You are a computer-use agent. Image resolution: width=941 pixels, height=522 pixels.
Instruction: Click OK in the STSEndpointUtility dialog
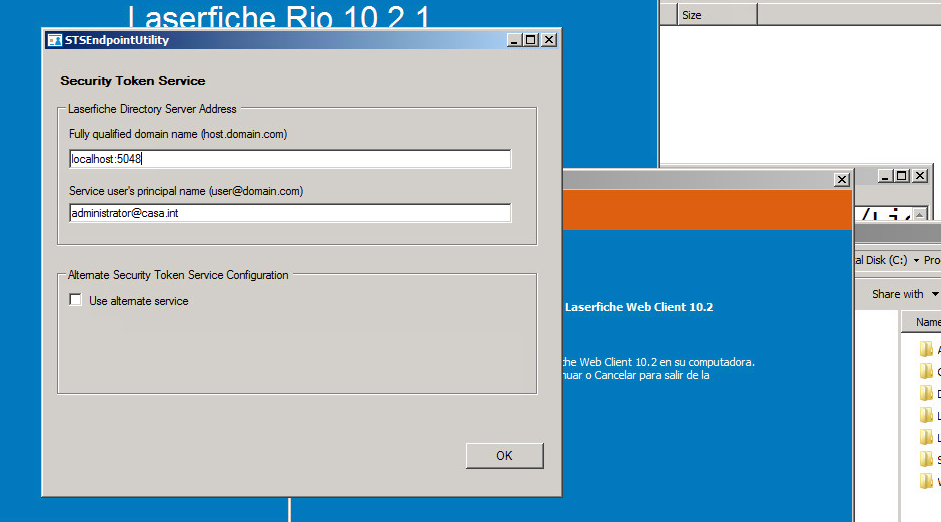504,455
